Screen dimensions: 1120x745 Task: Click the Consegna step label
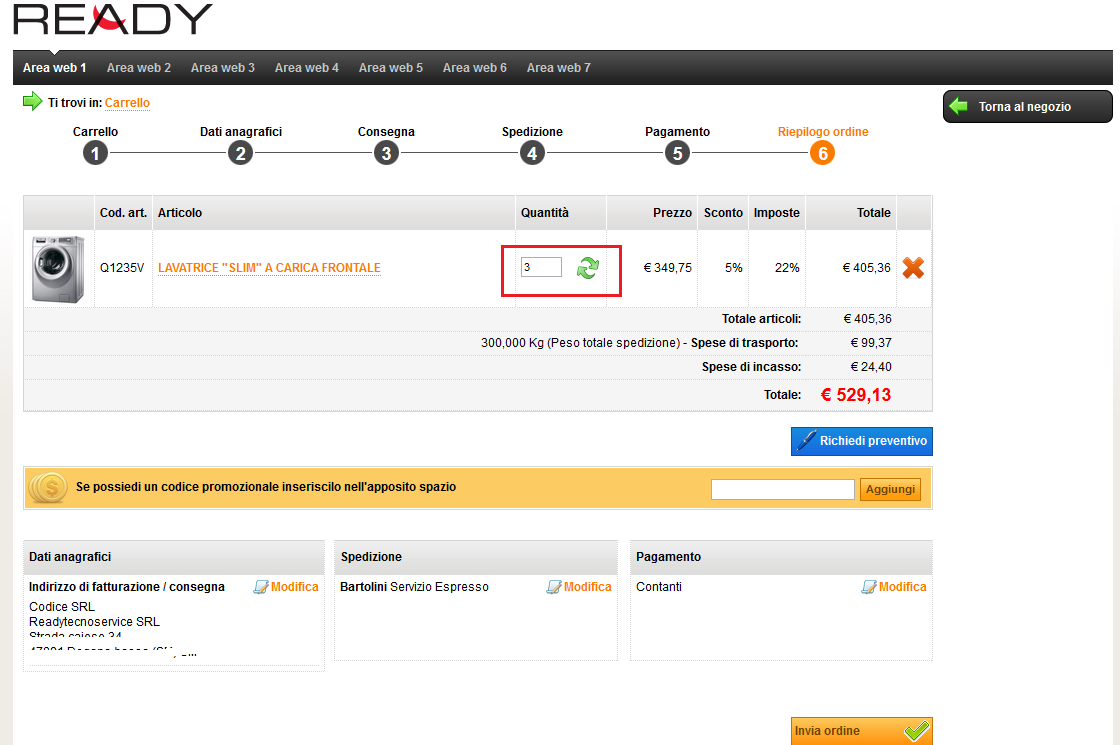coord(386,131)
